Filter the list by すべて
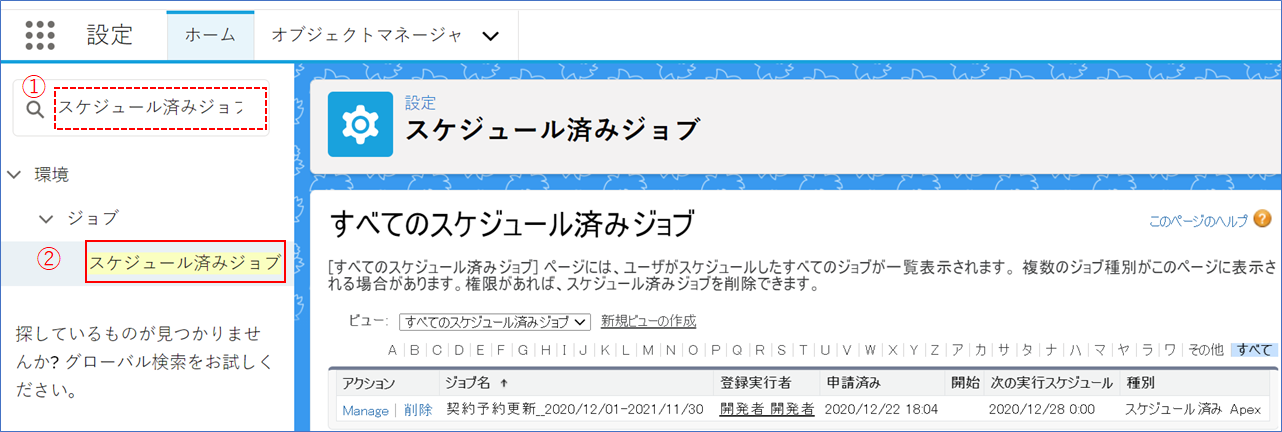 1254,350
